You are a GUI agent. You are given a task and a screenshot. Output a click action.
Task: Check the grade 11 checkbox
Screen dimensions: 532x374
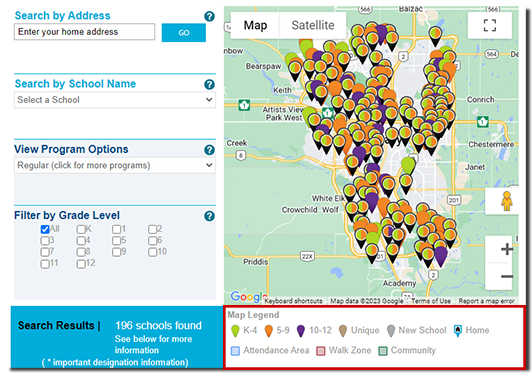(45, 264)
